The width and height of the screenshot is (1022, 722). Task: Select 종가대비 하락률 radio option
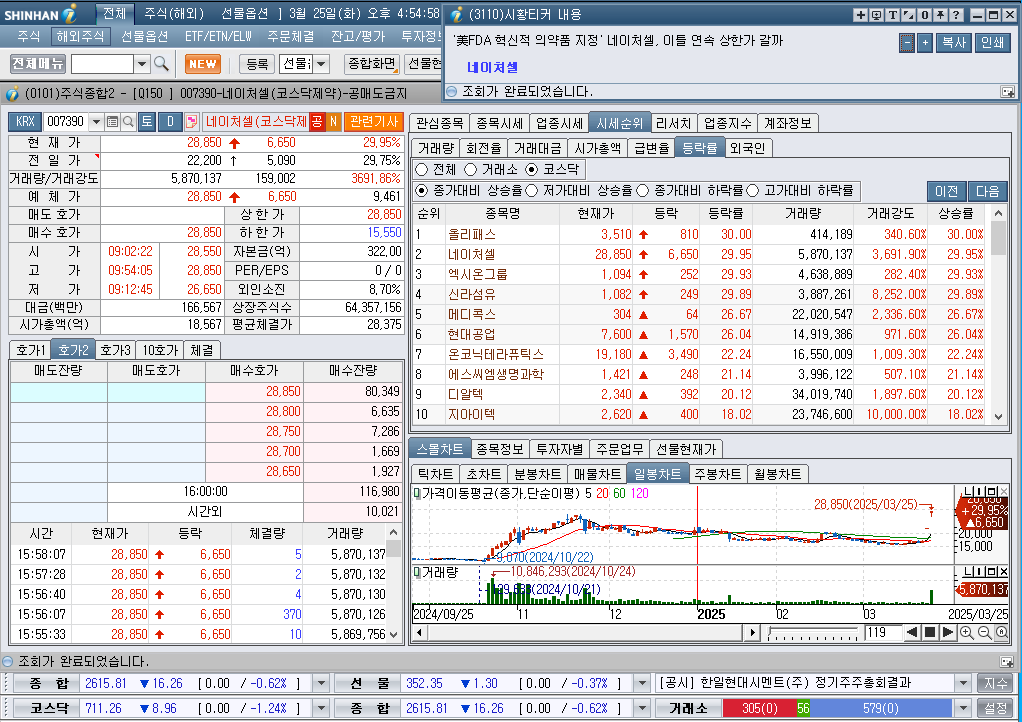(x=643, y=190)
